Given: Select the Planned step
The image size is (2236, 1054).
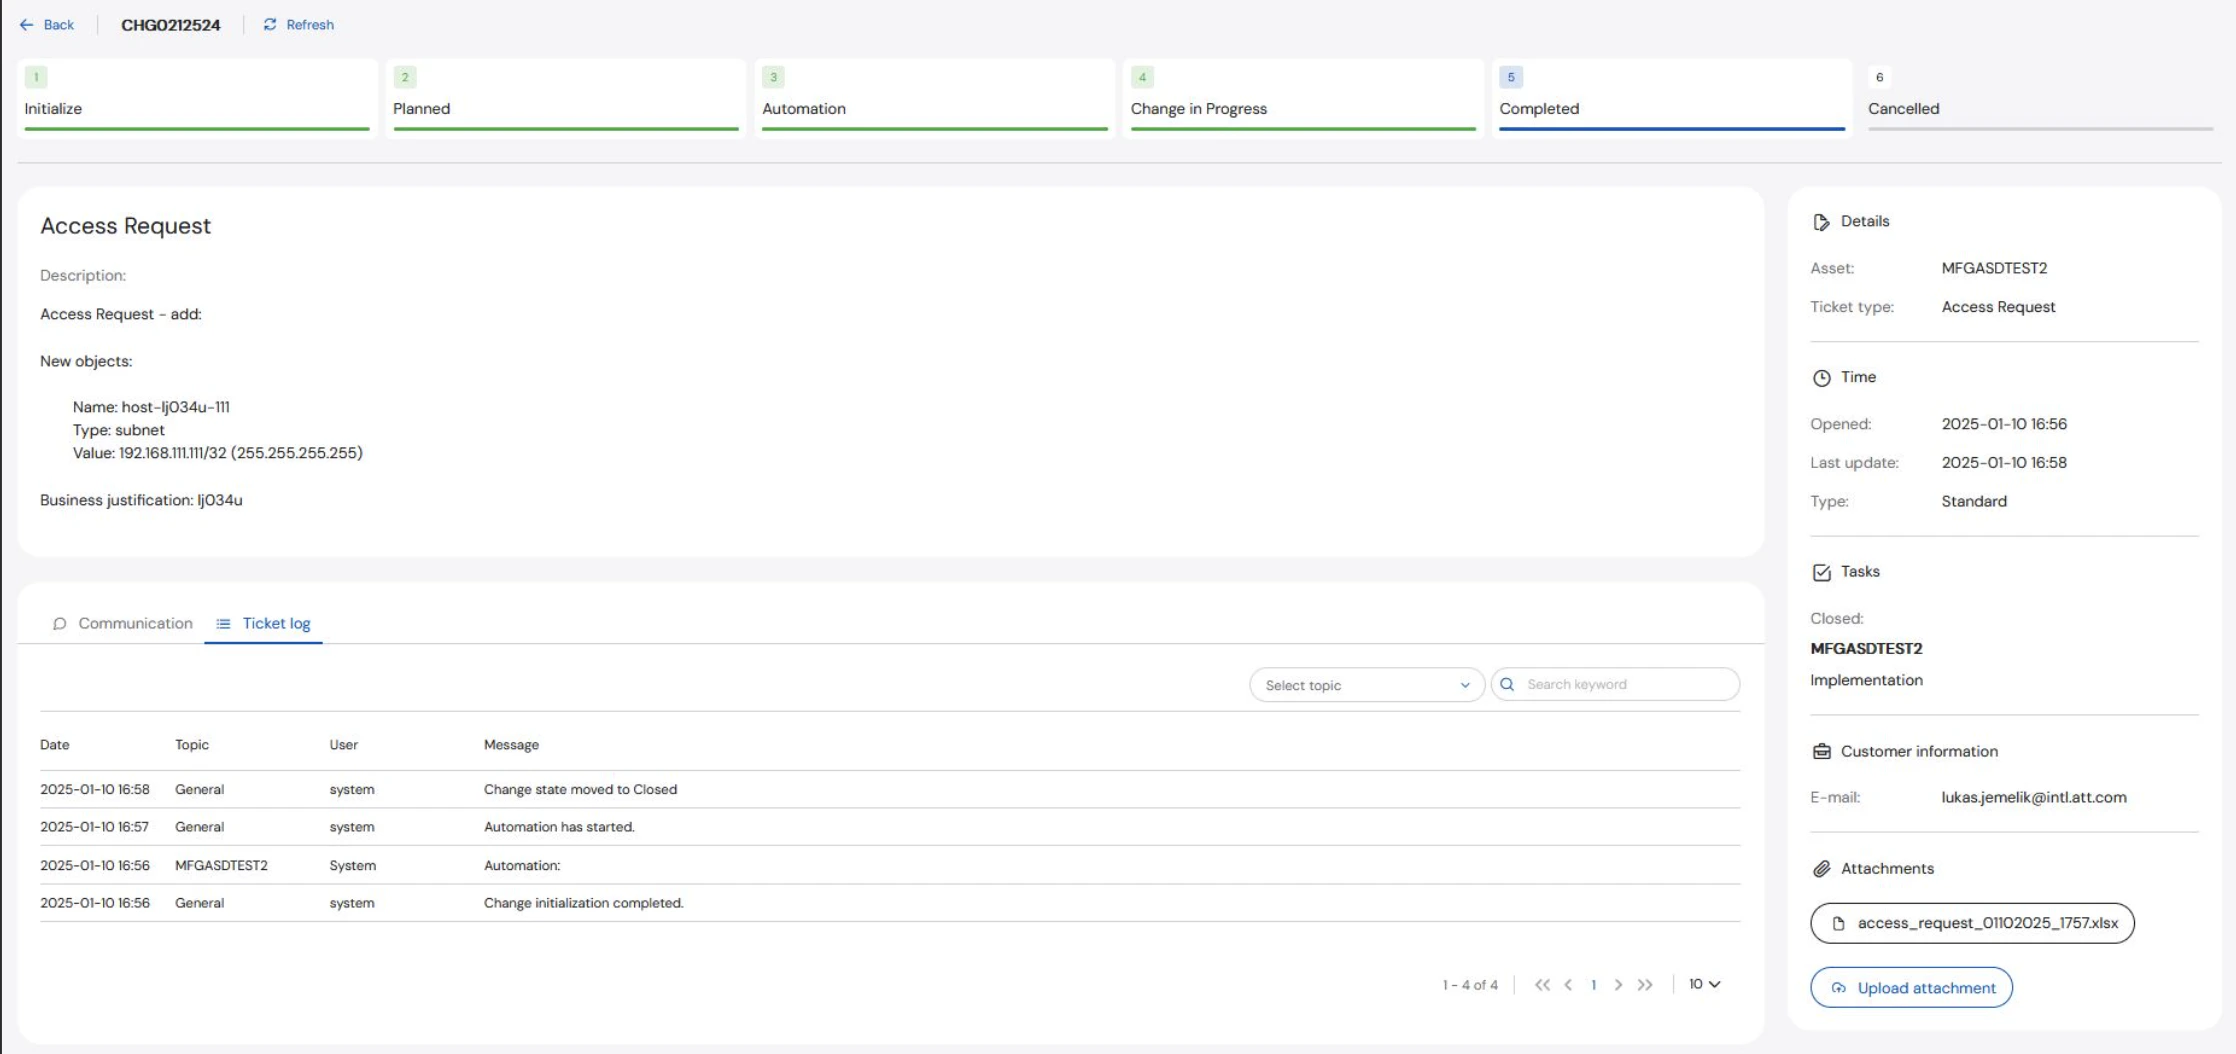Looking at the screenshot, I should (x=566, y=98).
